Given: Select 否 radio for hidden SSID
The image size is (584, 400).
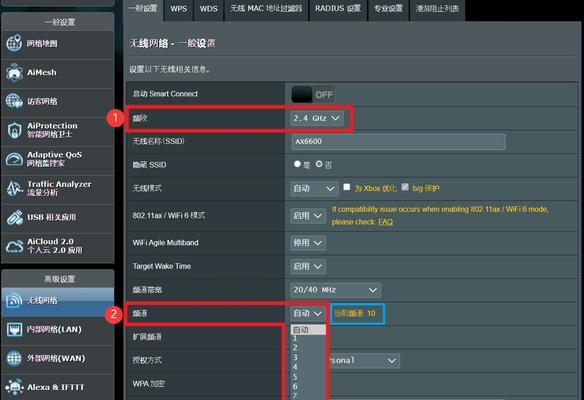Looking at the screenshot, I should tap(319, 164).
